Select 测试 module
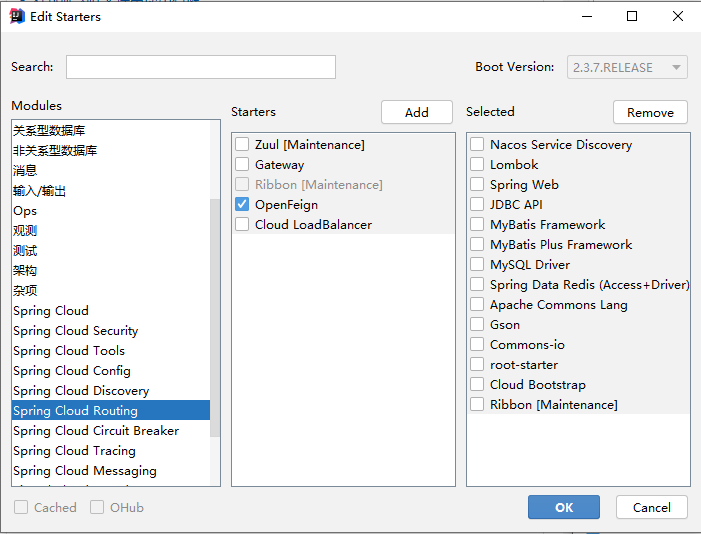The width and height of the screenshot is (701, 534). pos(110,250)
